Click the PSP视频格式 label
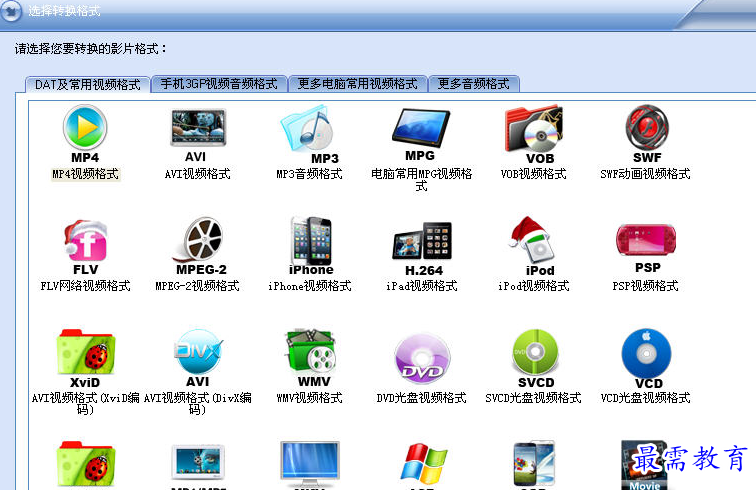 click(646, 286)
